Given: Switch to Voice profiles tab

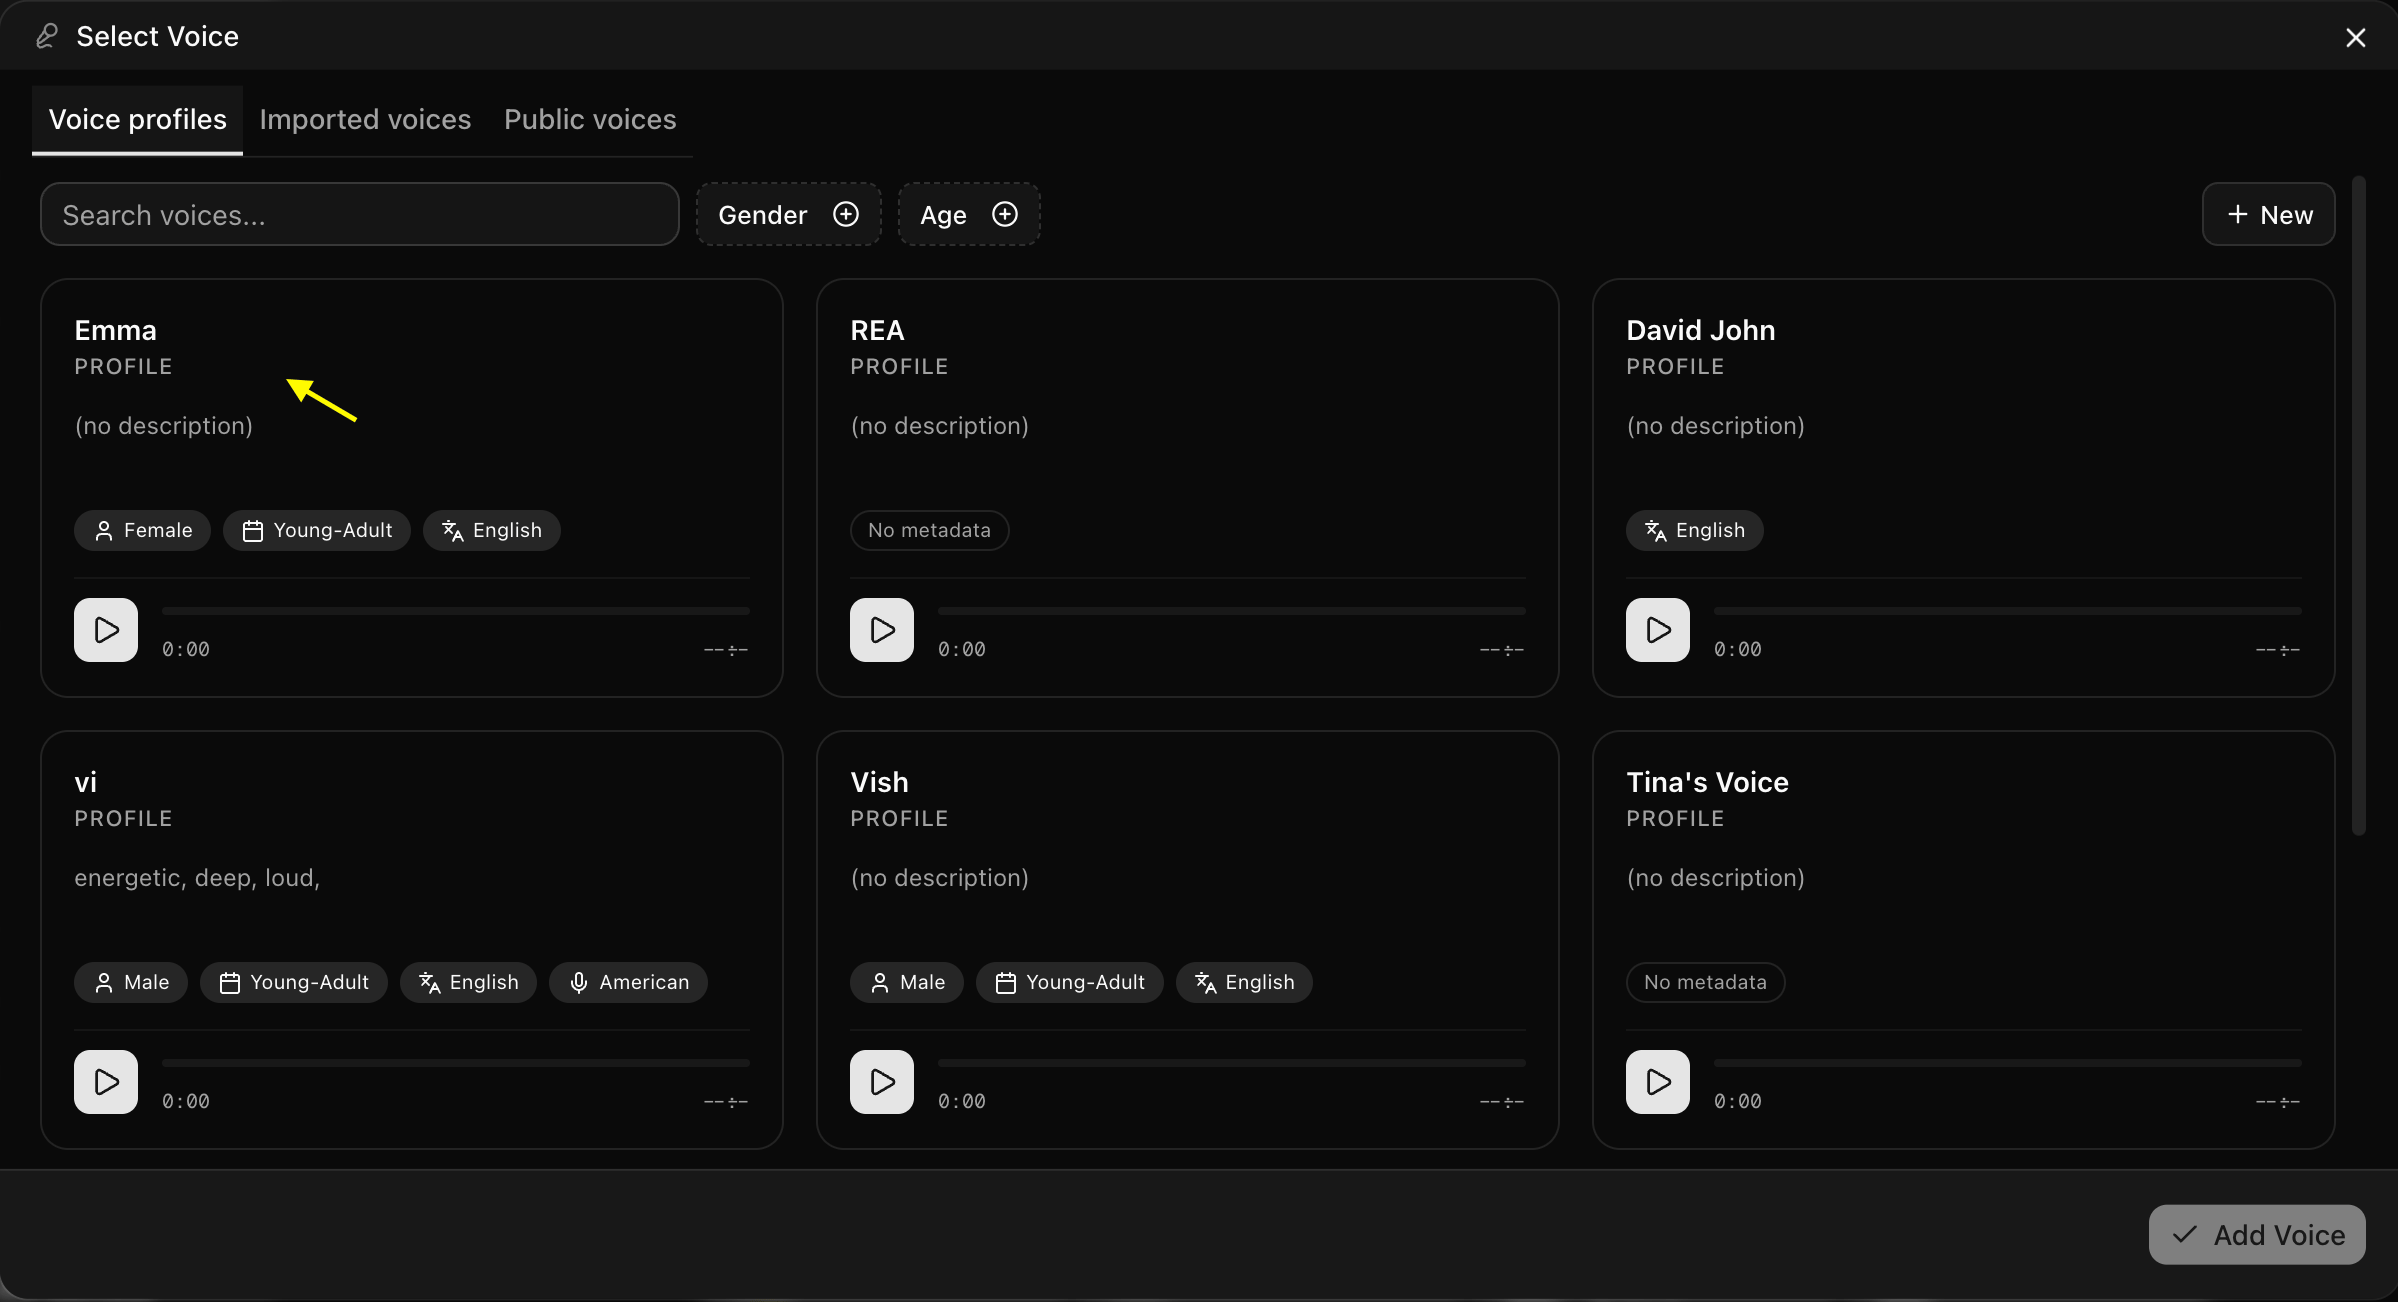Looking at the screenshot, I should coord(138,119).
